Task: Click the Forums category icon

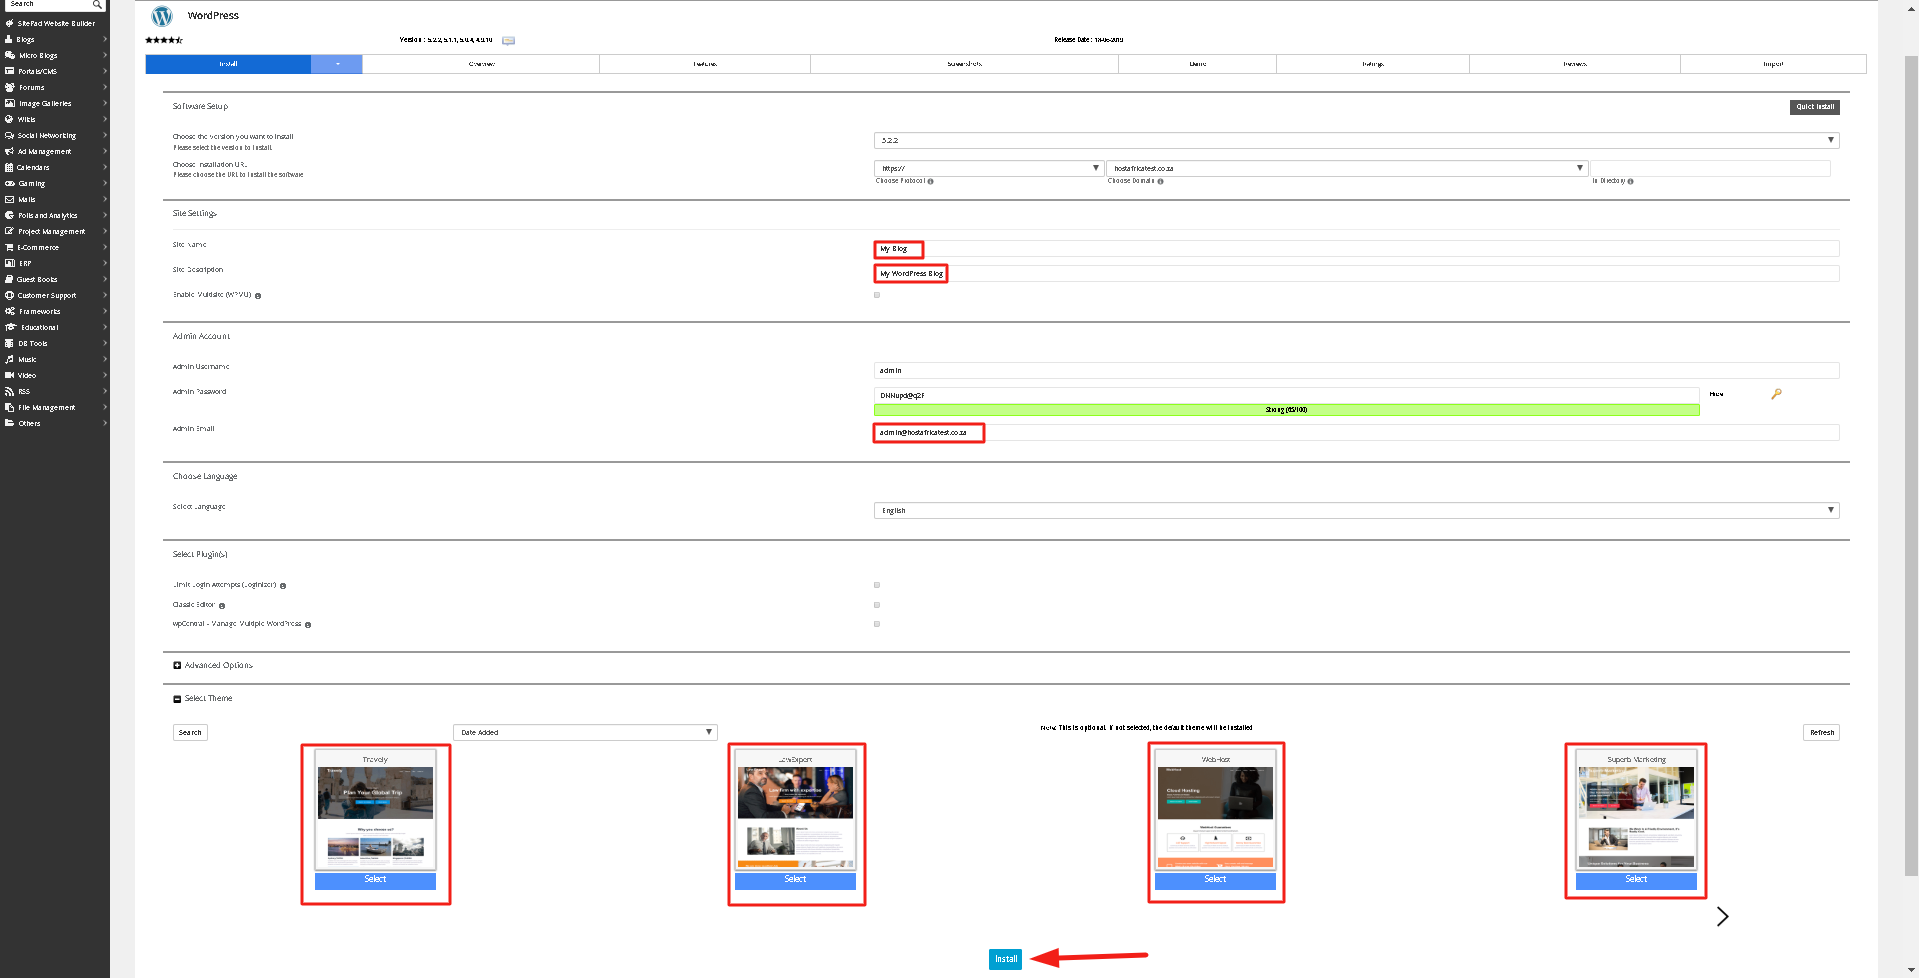Action: [9, 87]
